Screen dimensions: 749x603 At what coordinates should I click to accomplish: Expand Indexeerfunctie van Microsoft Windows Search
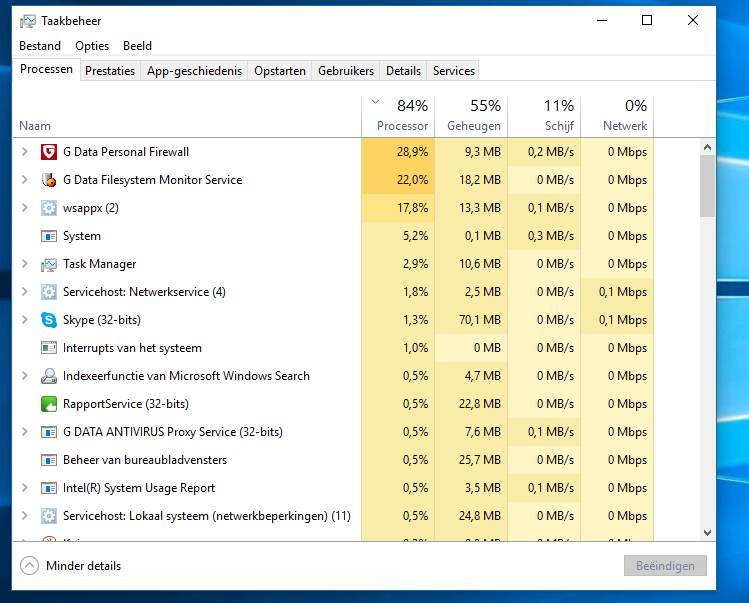(25, 376)
